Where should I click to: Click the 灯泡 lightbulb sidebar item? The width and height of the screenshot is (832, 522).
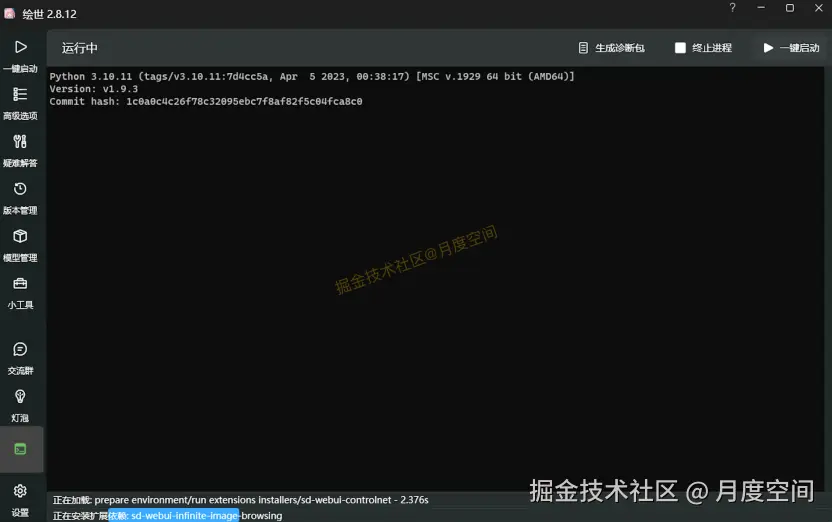point(20,406)
